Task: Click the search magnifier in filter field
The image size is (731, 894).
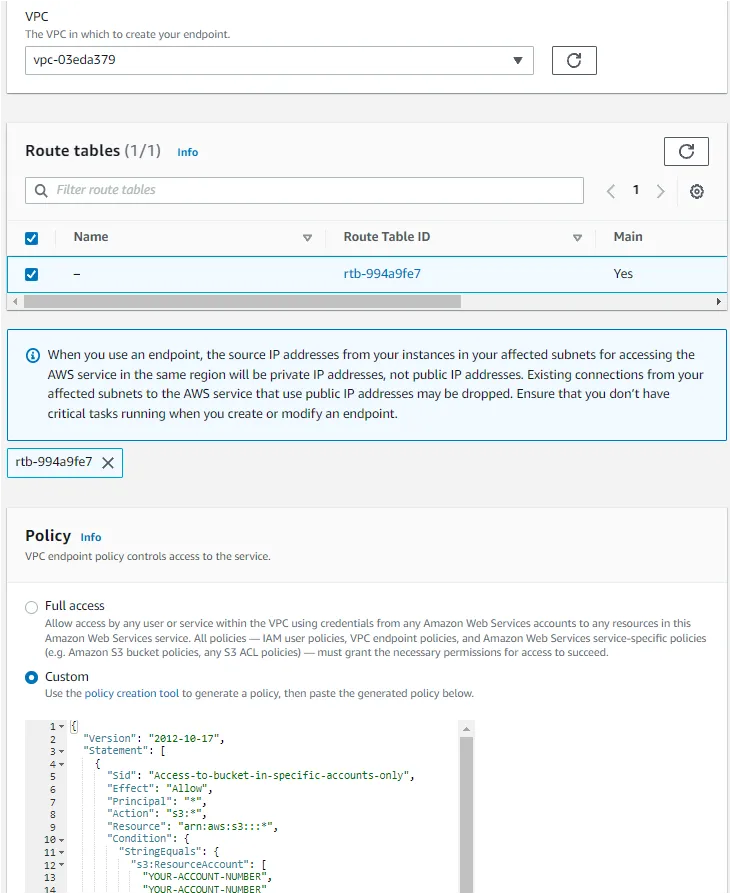Action: (x=40, y=190)
